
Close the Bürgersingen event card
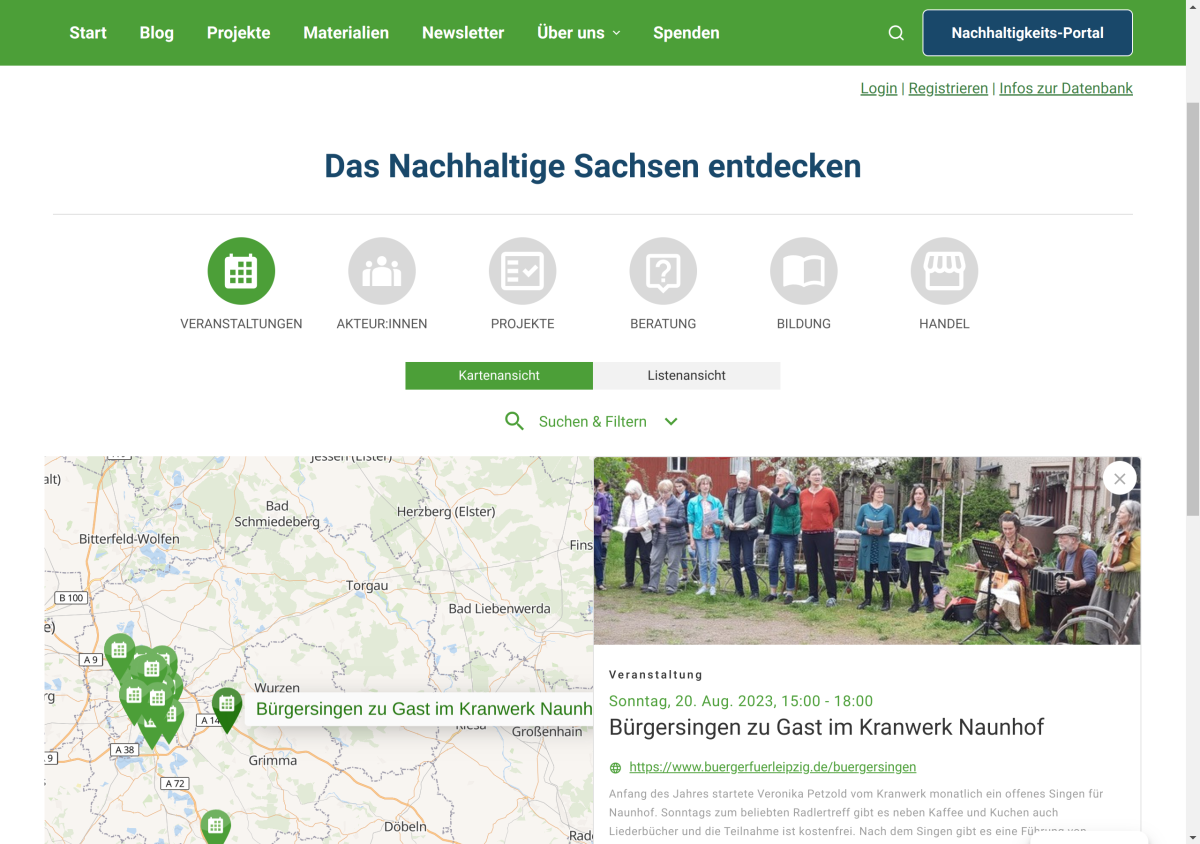[1119, 478]
